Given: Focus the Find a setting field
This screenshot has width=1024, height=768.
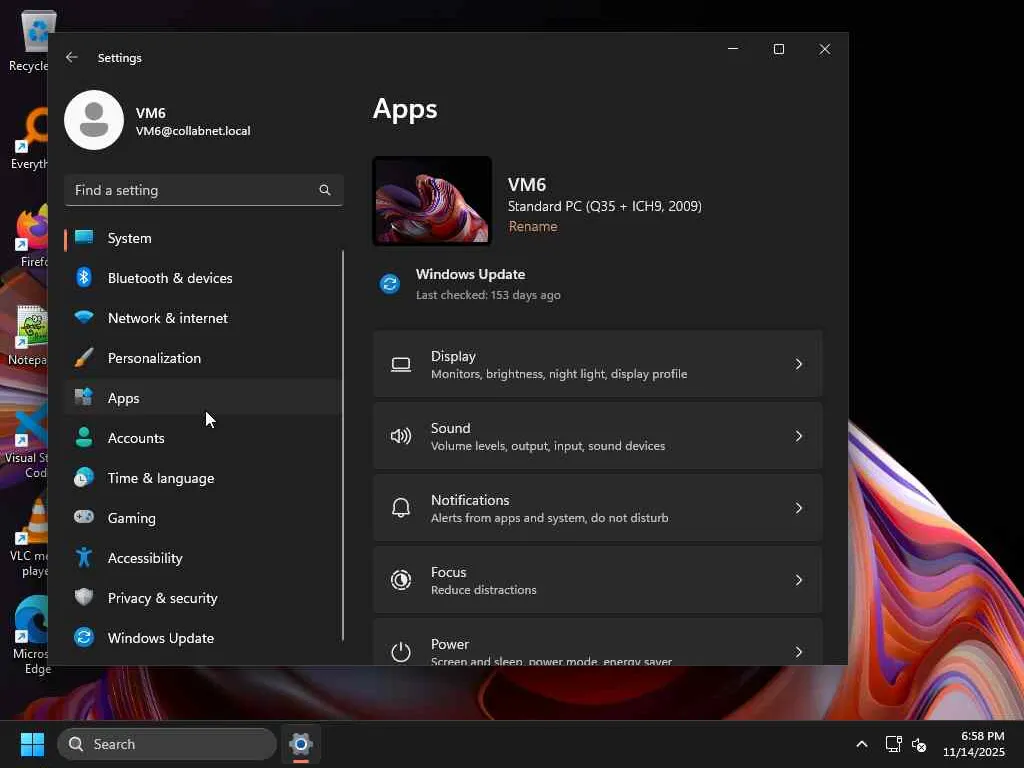Looking at the screenshot, I should [x=190, y=190].
